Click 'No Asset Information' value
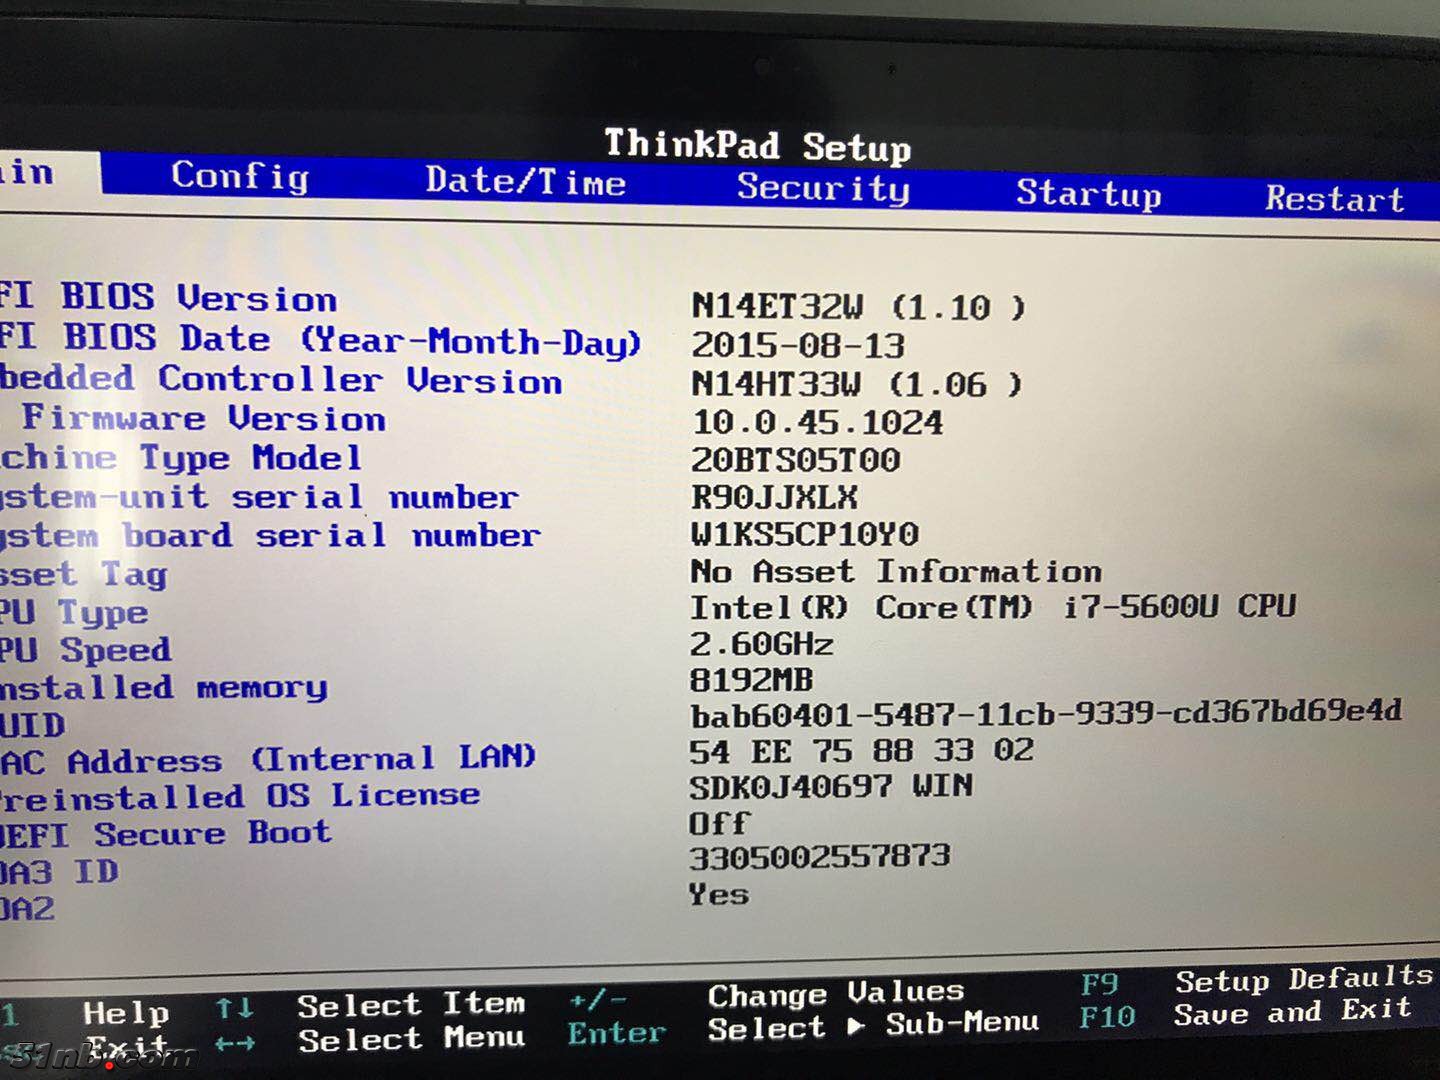This screenshot has width=1440, height=1080. pos(896,571)
